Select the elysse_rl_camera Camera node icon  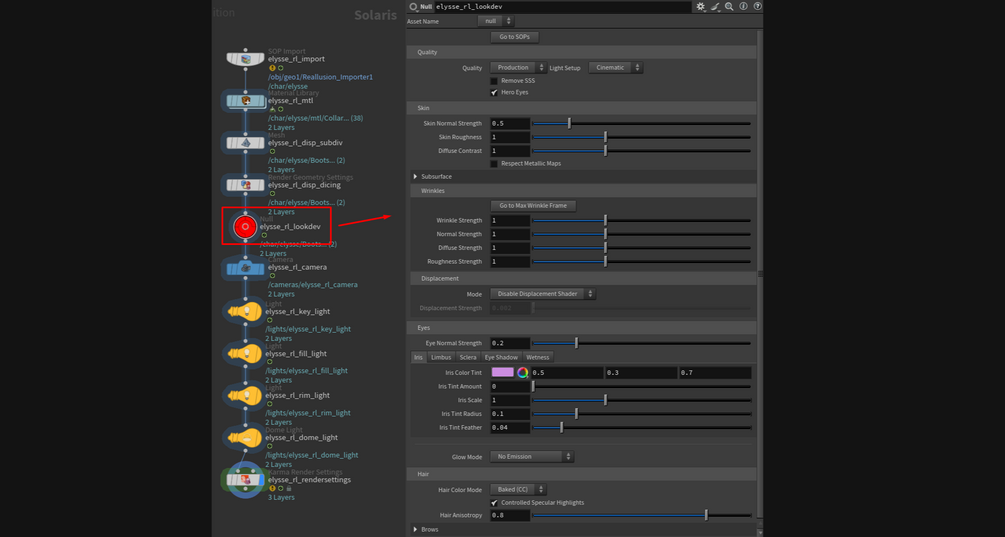245,268
